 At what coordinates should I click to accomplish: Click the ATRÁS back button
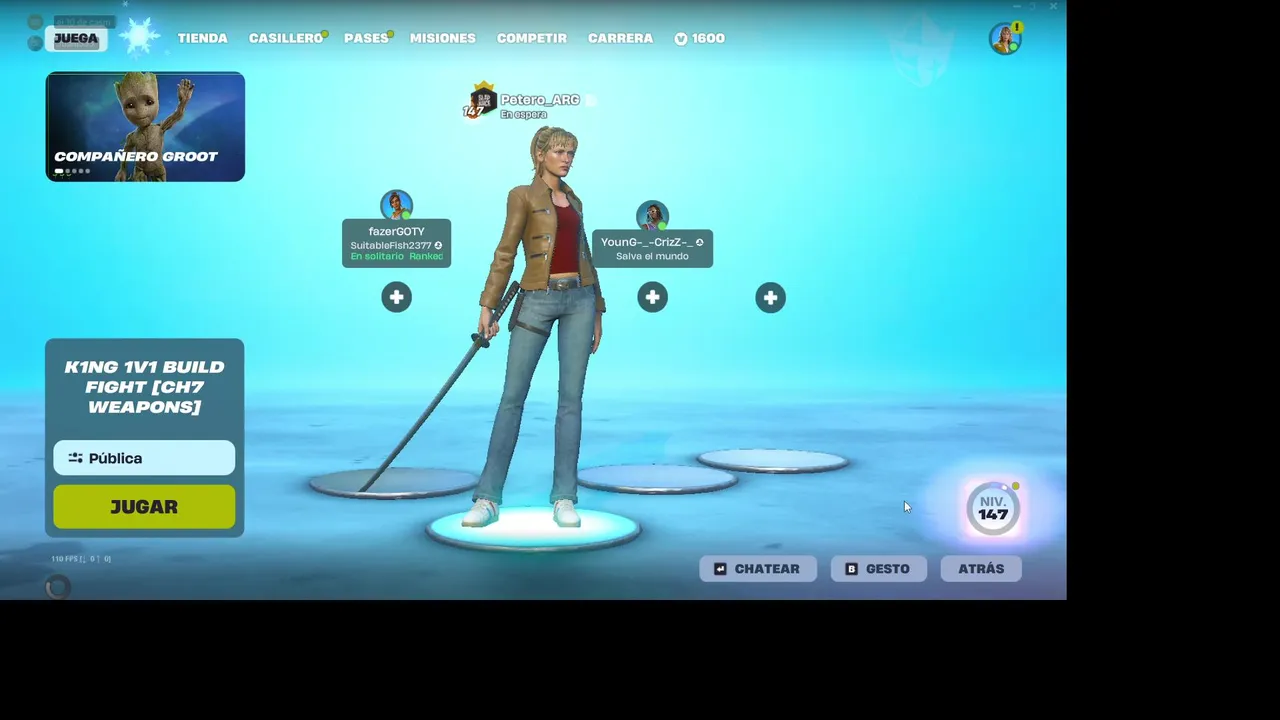point(981,569)
